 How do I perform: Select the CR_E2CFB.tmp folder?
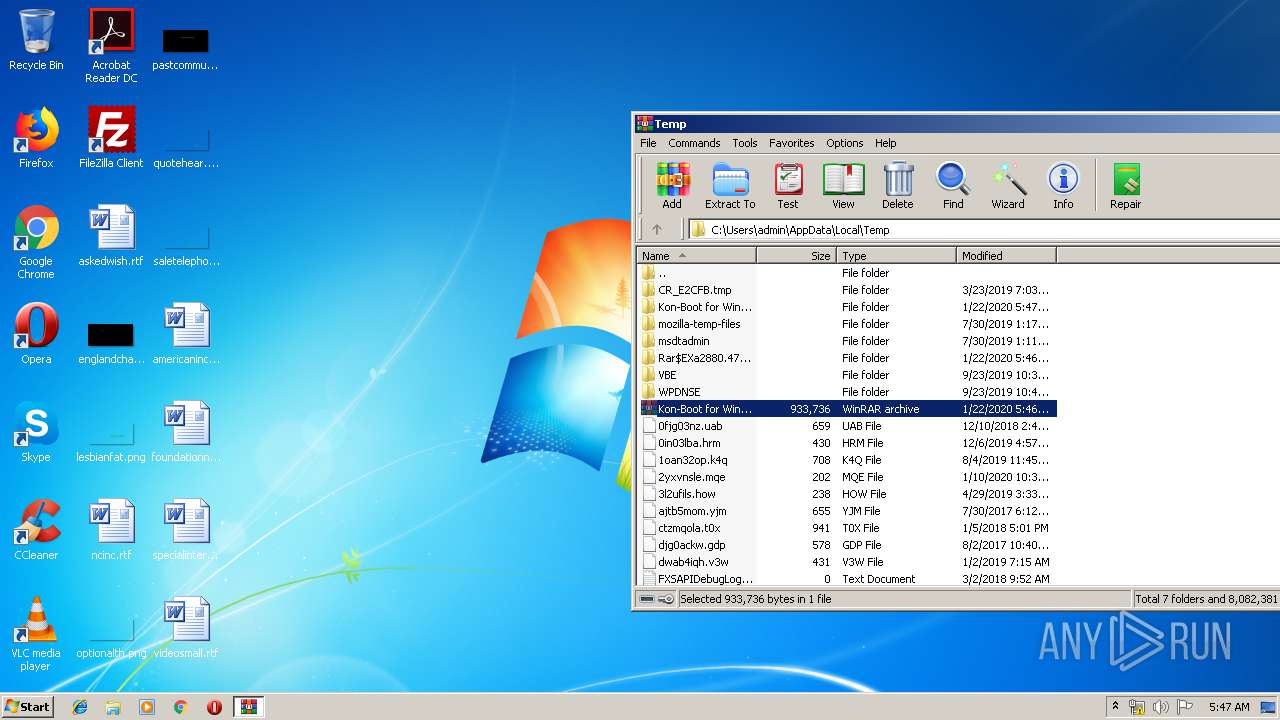(847, 290)
